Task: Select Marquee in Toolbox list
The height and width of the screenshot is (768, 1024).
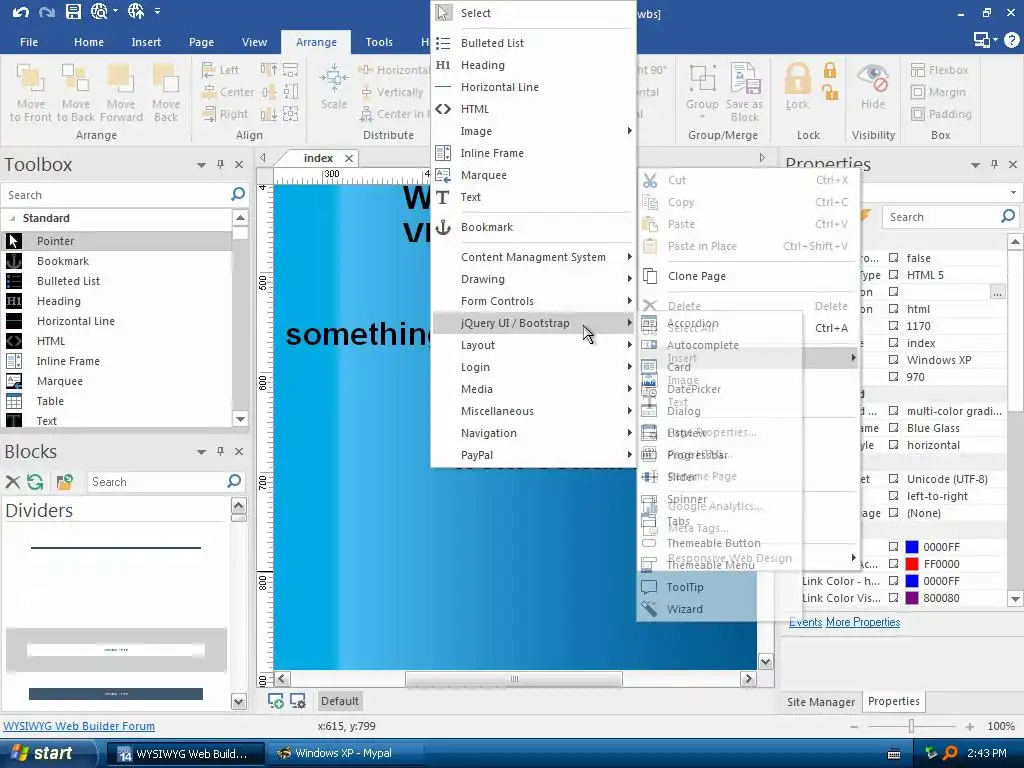Action: (117, 381)
